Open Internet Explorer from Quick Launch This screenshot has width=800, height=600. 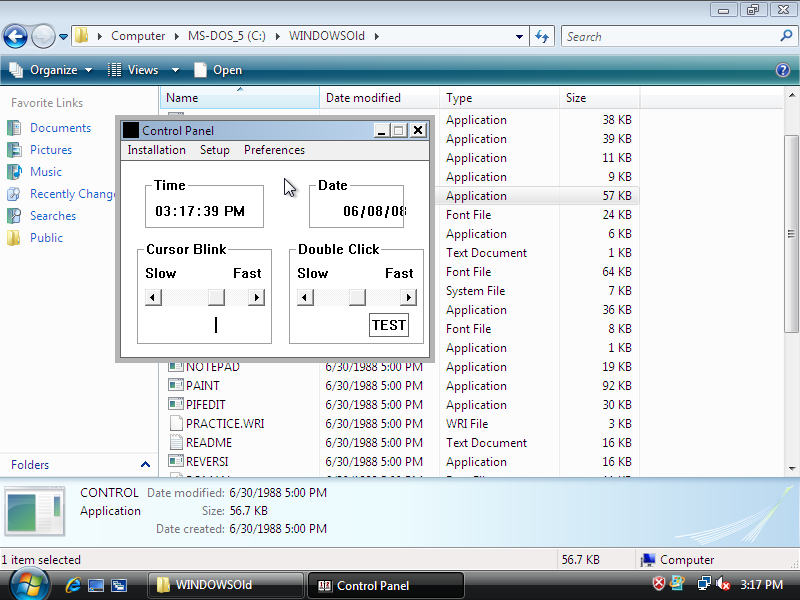click(73, 585)
